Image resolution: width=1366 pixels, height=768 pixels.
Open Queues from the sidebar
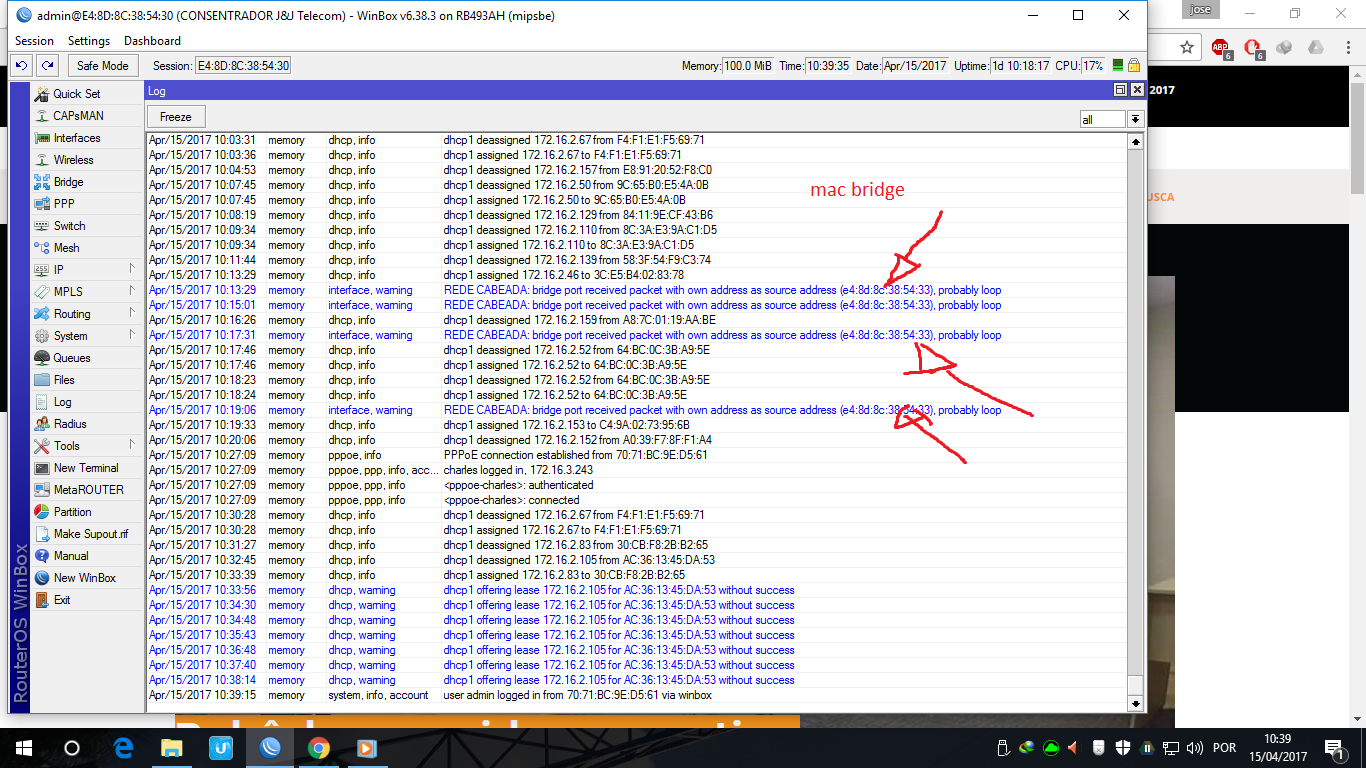(x=72, y=358)
